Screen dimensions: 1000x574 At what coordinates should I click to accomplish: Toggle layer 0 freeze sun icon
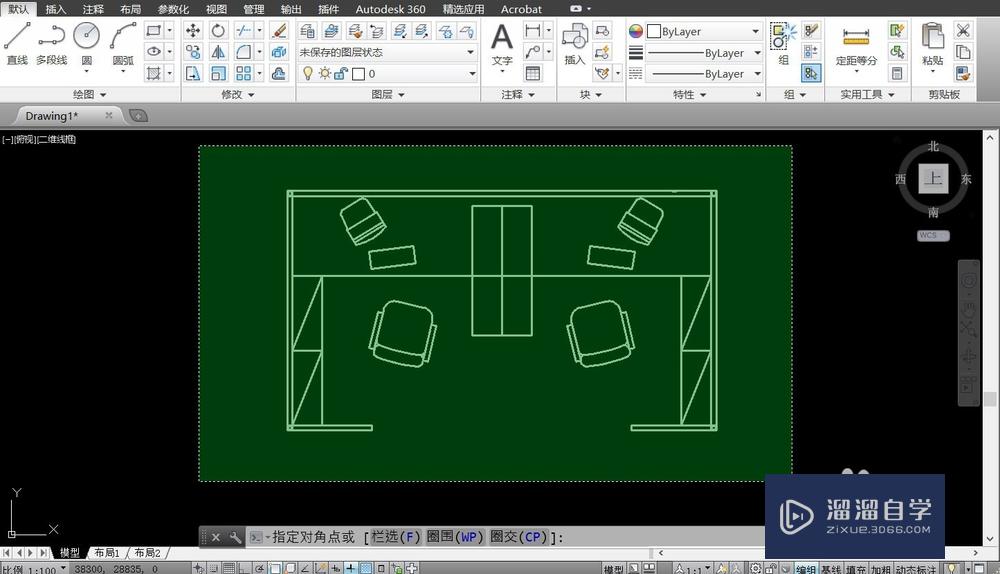(325, 73)
